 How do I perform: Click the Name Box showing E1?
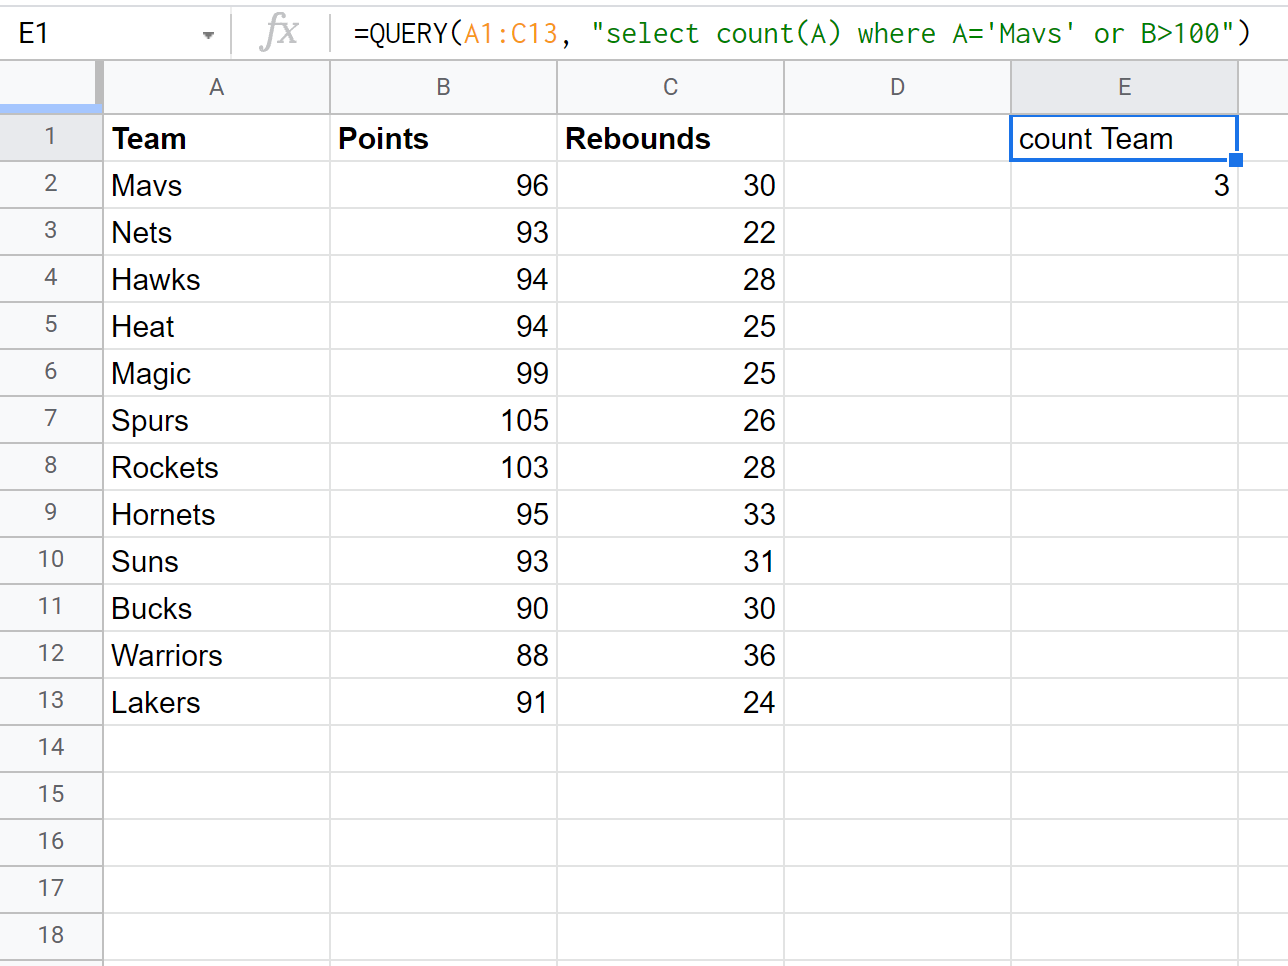pyautogui.click(x=100, y=34)
